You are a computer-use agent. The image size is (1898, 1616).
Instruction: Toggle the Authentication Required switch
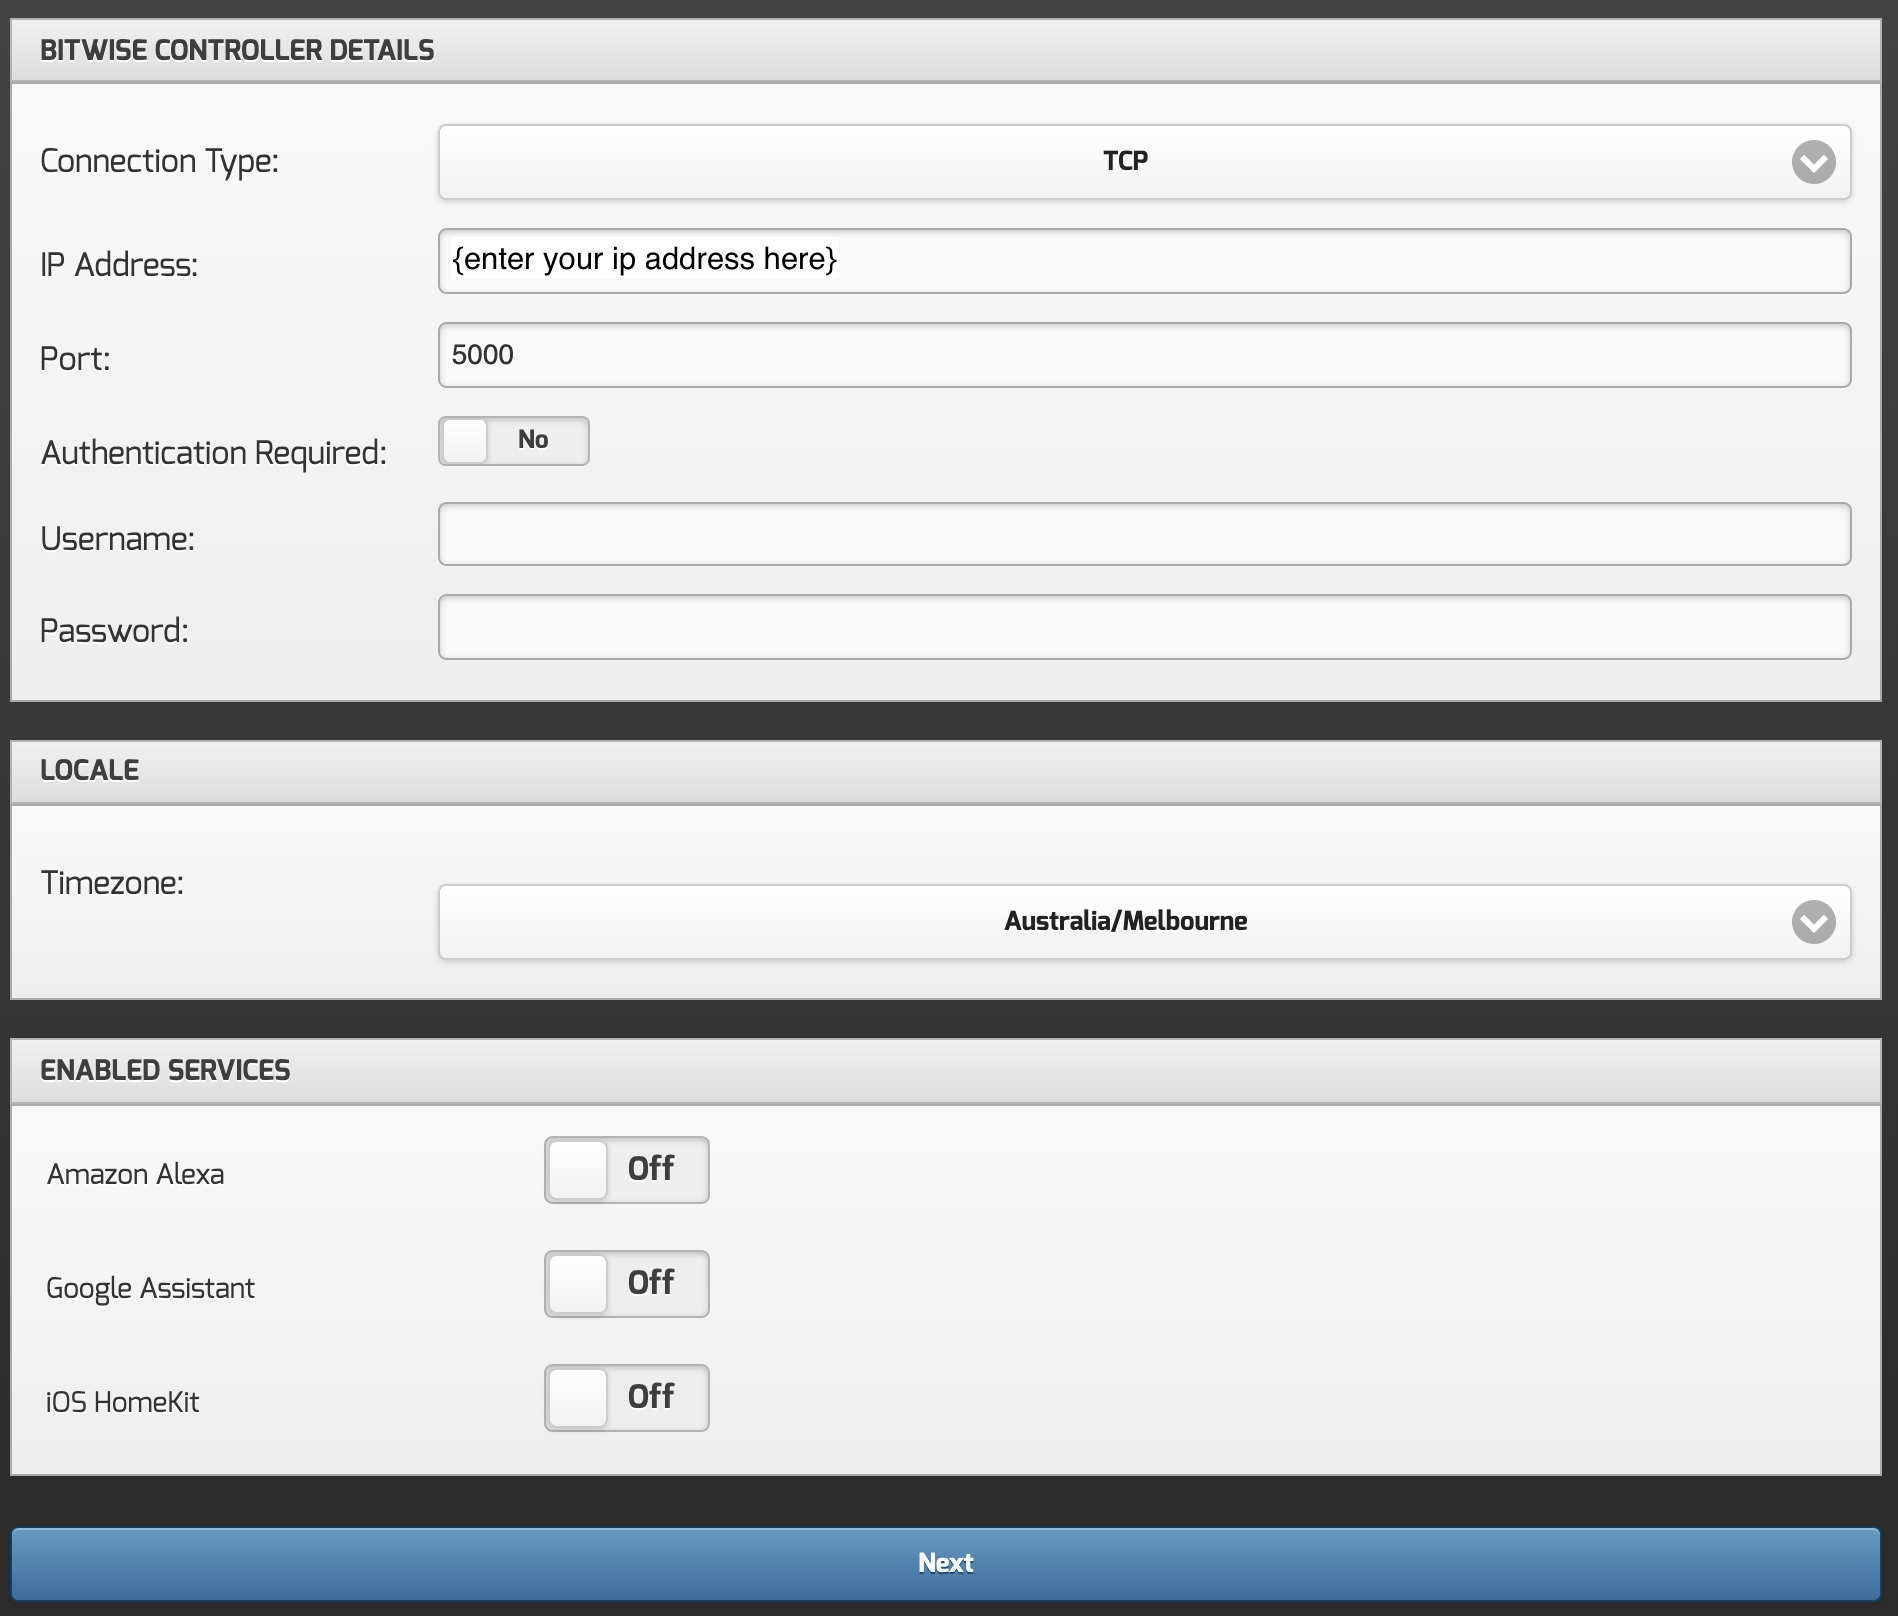point(514,441)
